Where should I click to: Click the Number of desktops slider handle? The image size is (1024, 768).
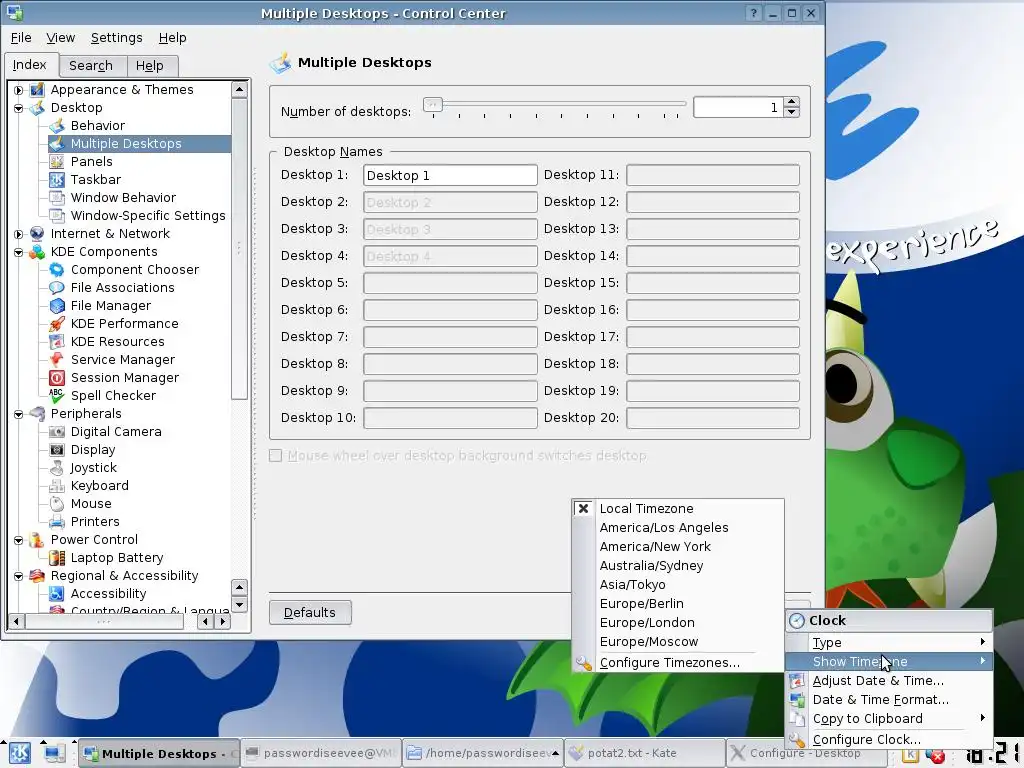click(432, 104)
